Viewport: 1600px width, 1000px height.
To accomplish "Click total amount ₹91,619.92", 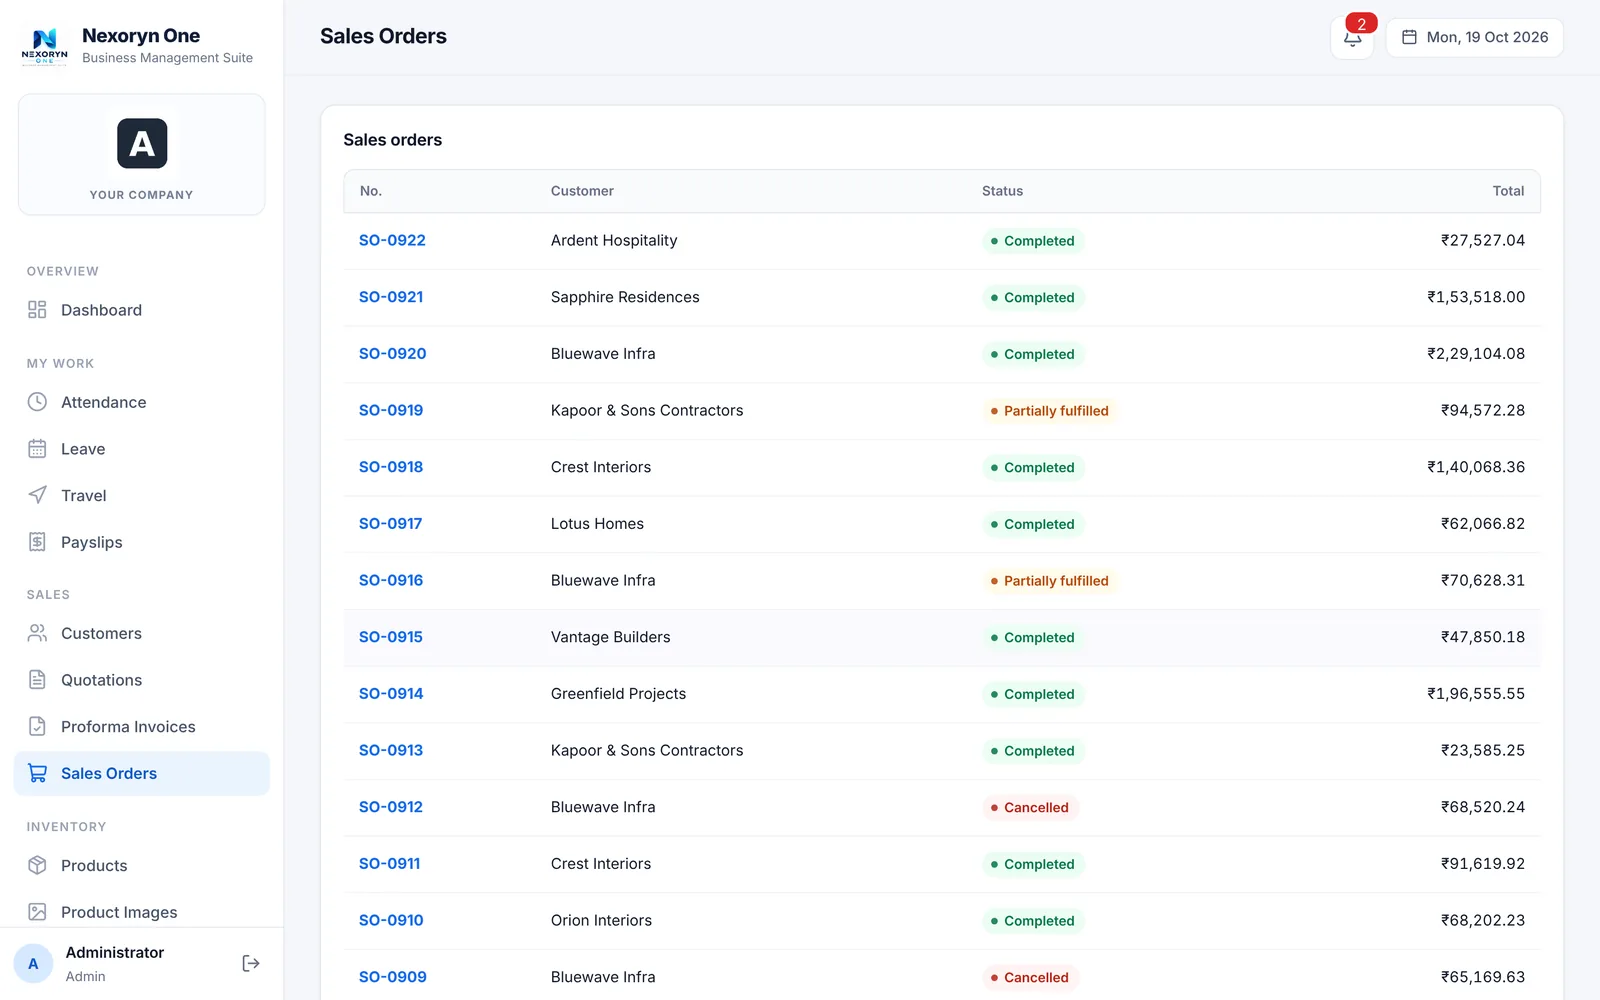I will point(1482,864).
